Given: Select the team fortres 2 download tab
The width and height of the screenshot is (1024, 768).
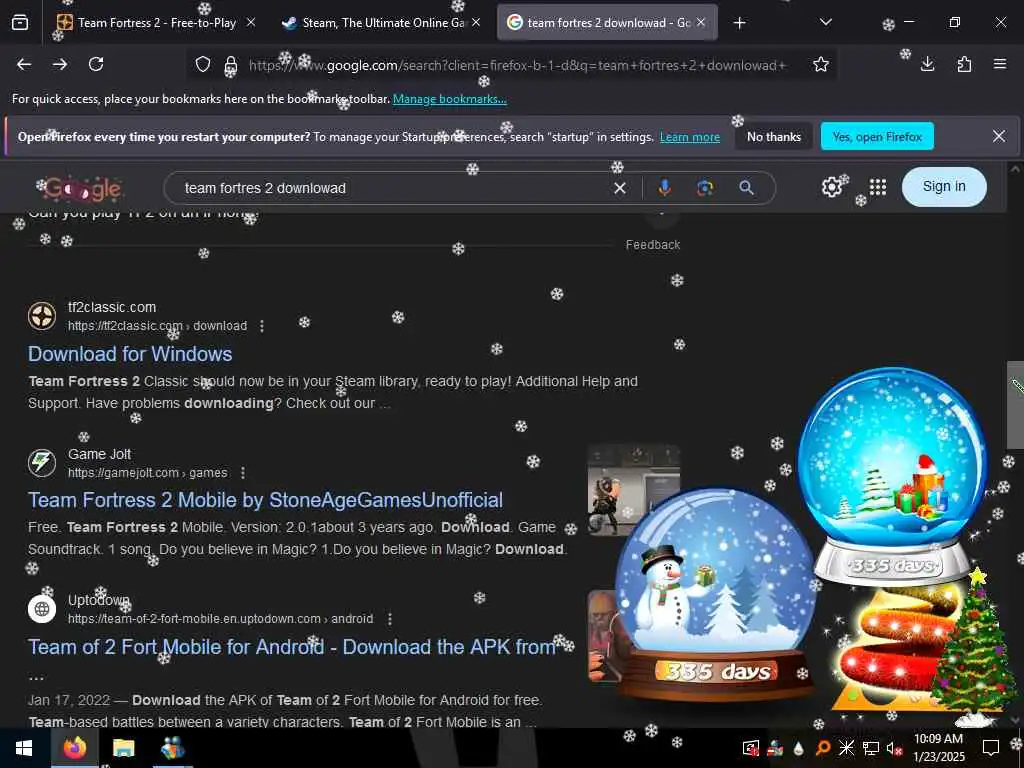Looking at the screenshot, I should pyautogui.click(x=607, y=23).
